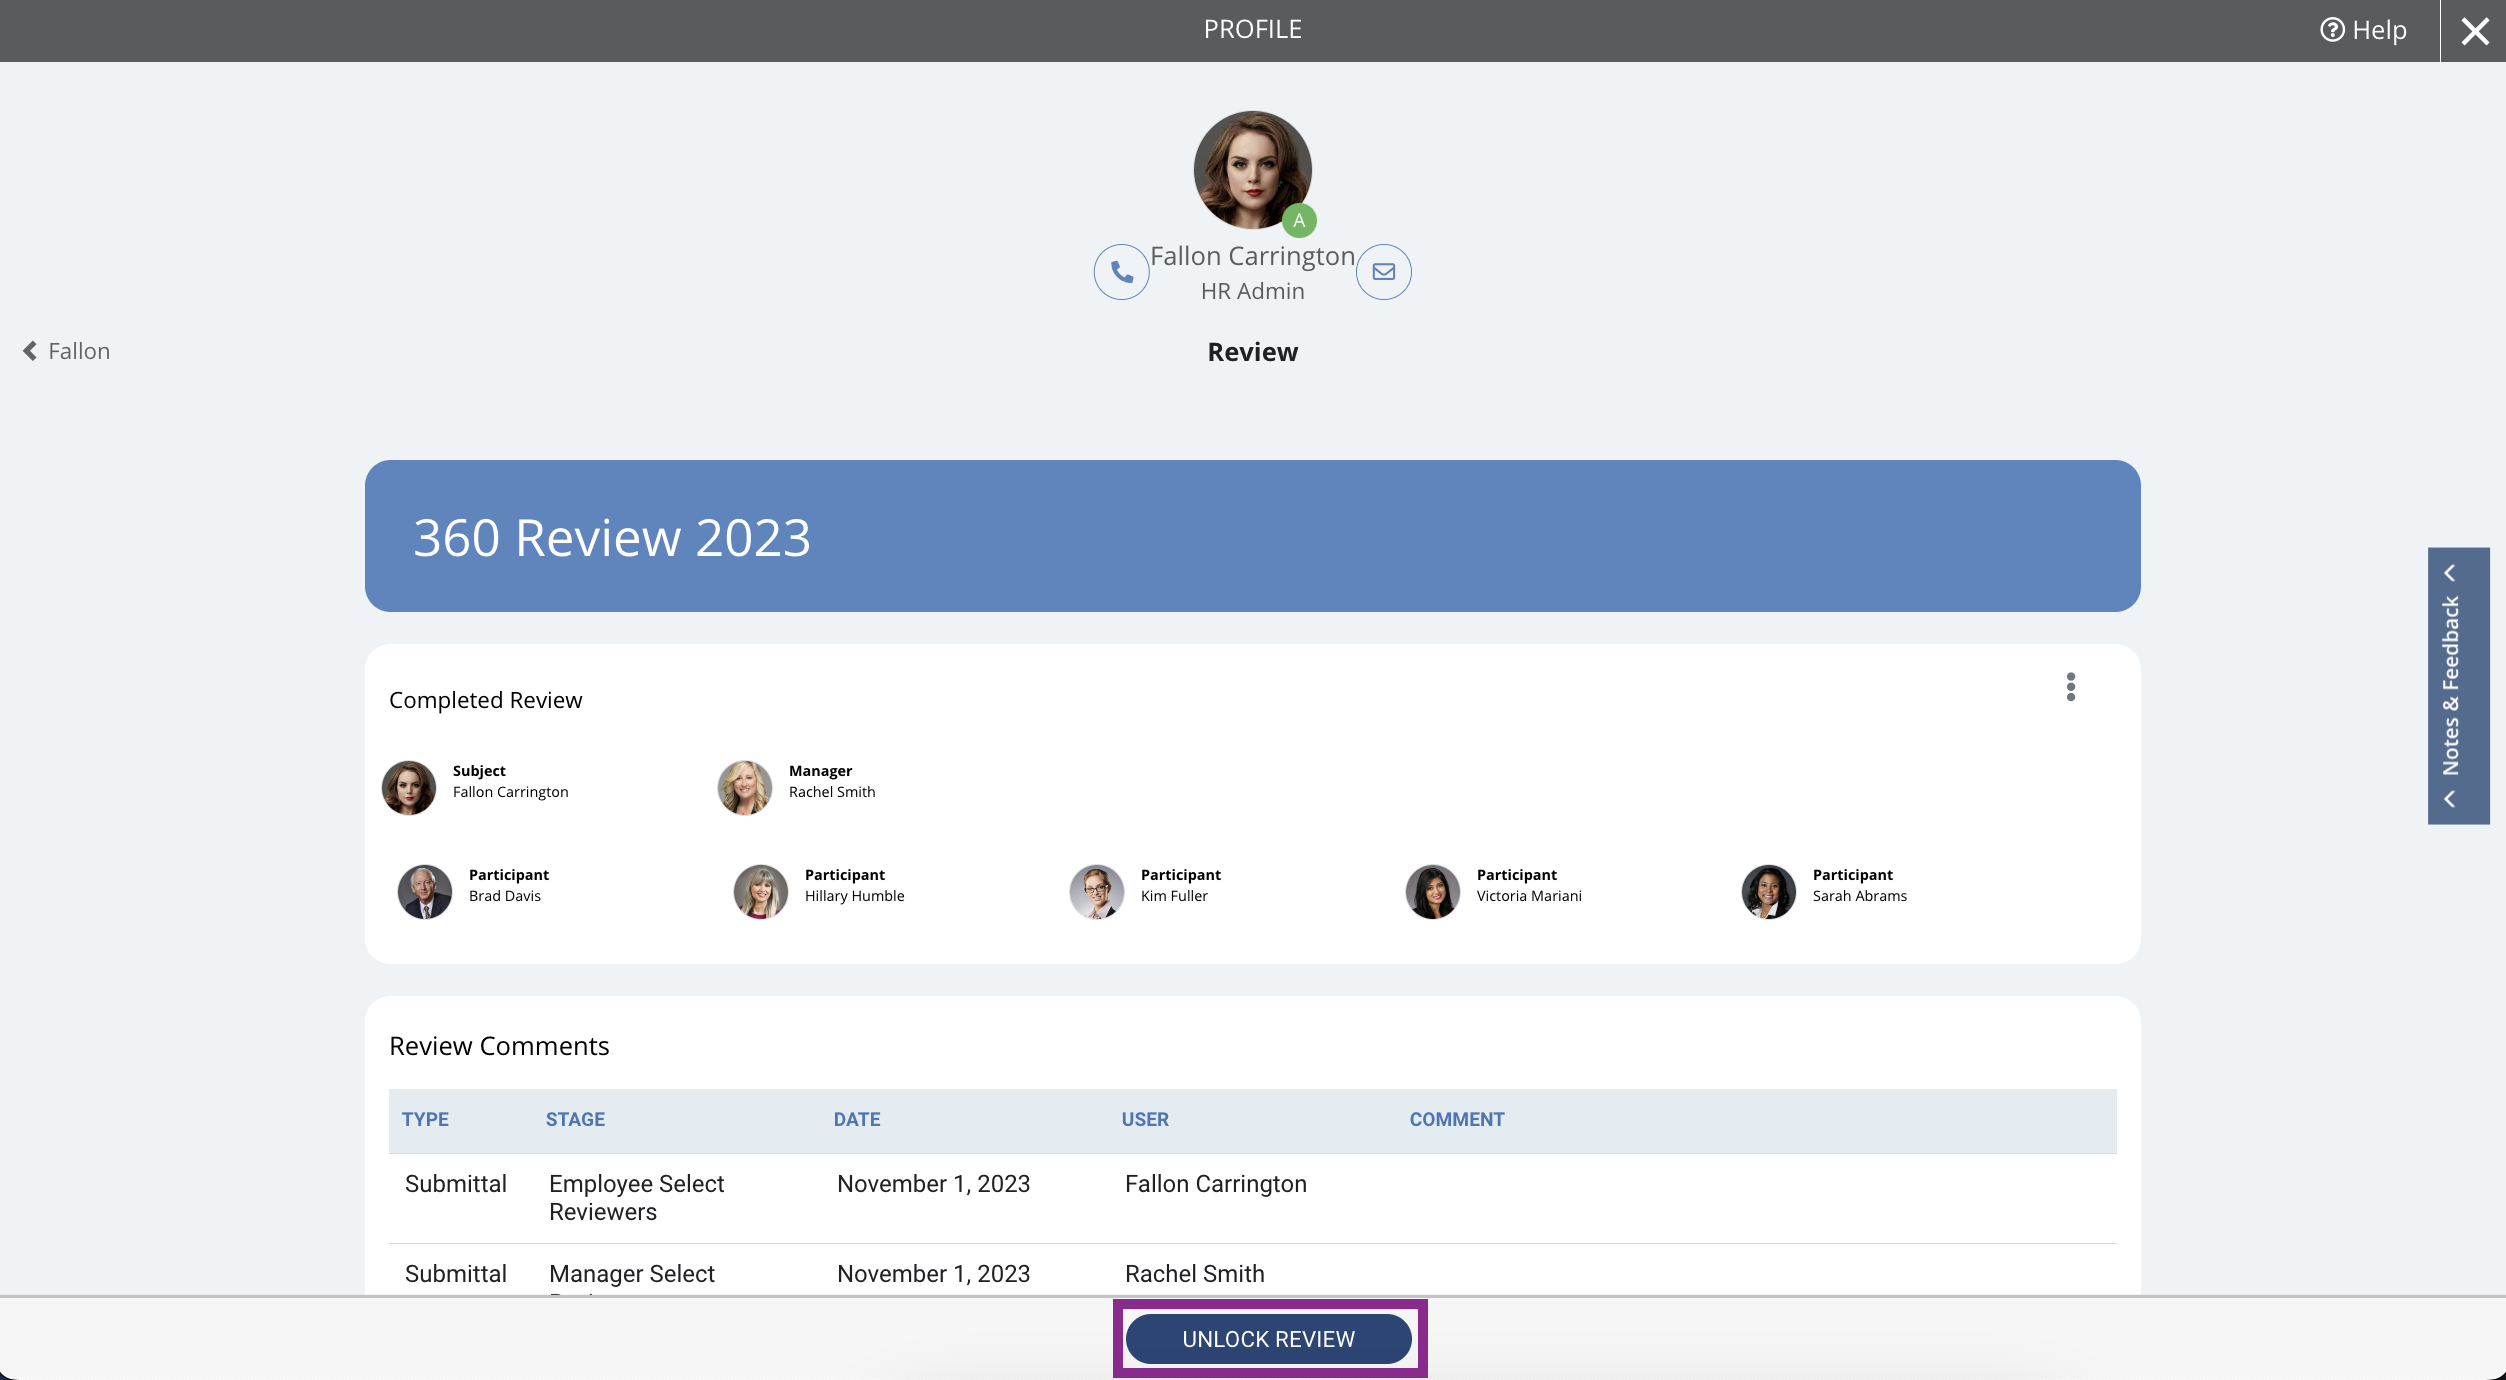Click Subject Fallon Carrington's avatar
2506x1380 pixels.
tap(409, 788)
